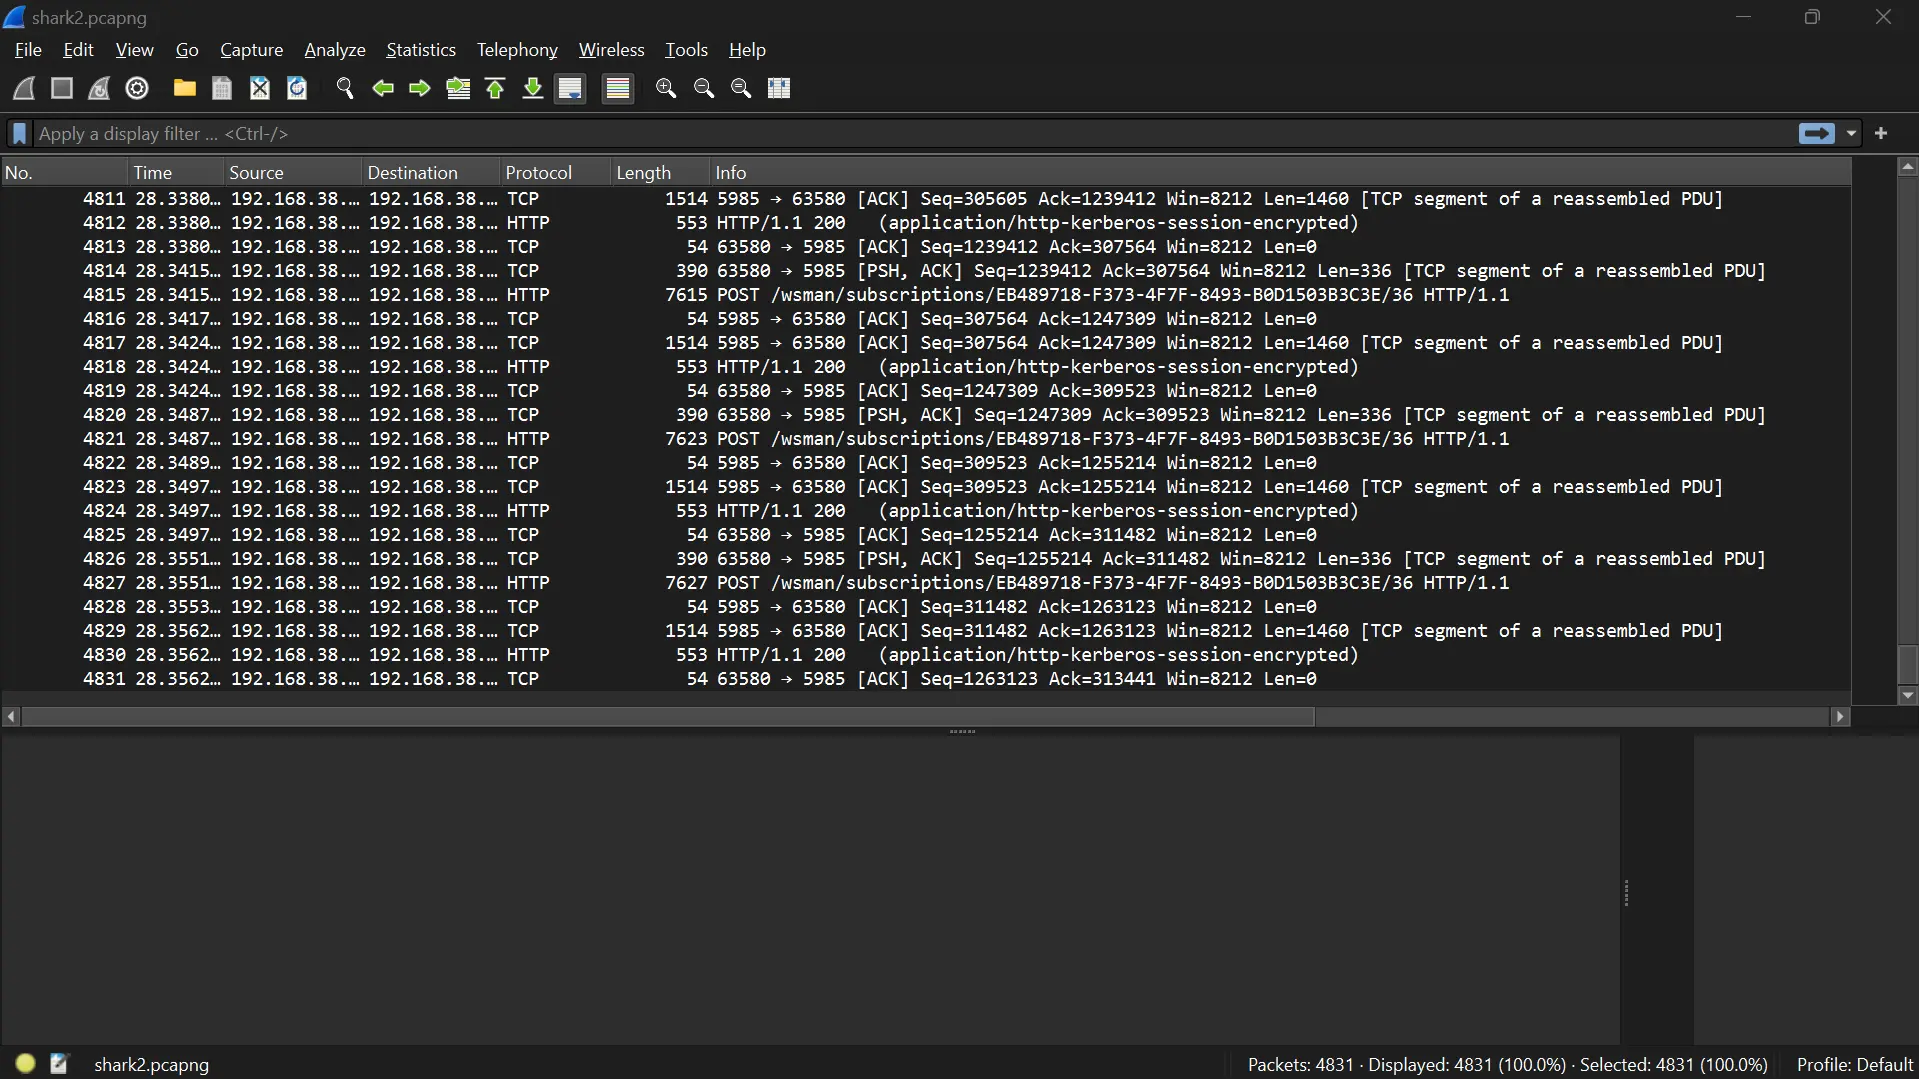Screen dimensions: 1919x1079
Task: Open the Analyze menu
Action: tap(335, 50)
